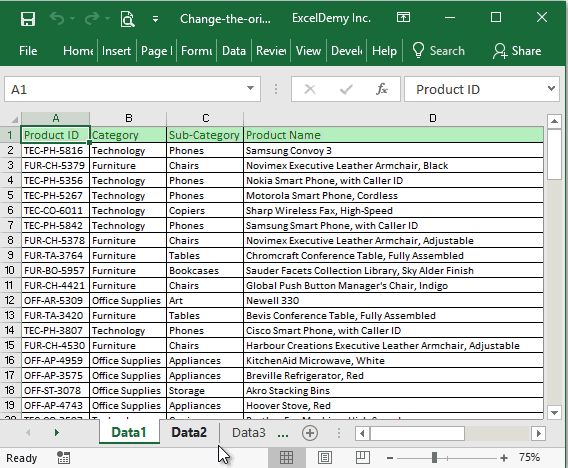Click the Cancel X icon in formula bar
The height and width of the screenshot is (468, 568).
310,89
